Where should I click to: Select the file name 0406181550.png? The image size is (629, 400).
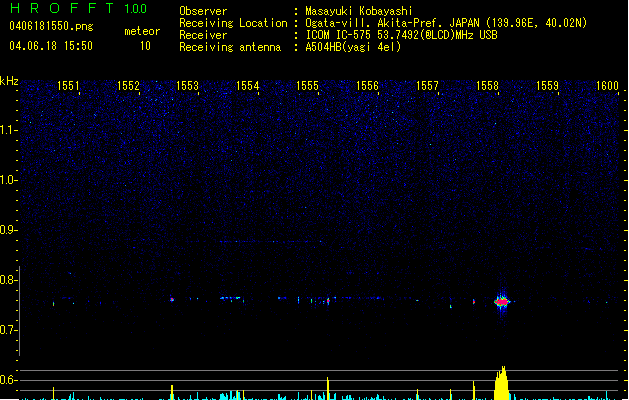51,26
